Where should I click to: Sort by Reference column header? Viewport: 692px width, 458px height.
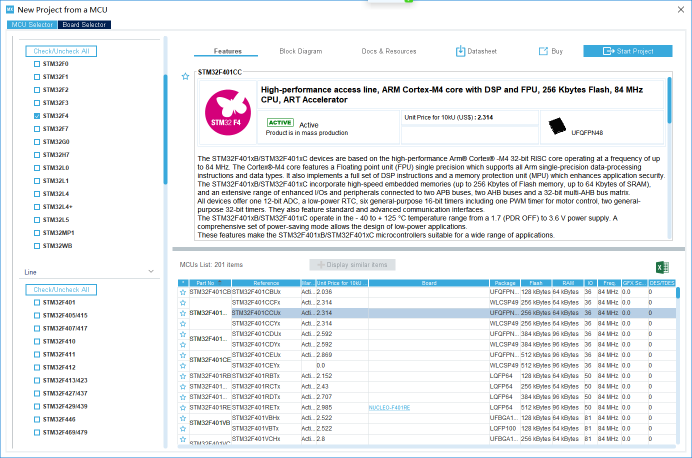coord(266,283)
